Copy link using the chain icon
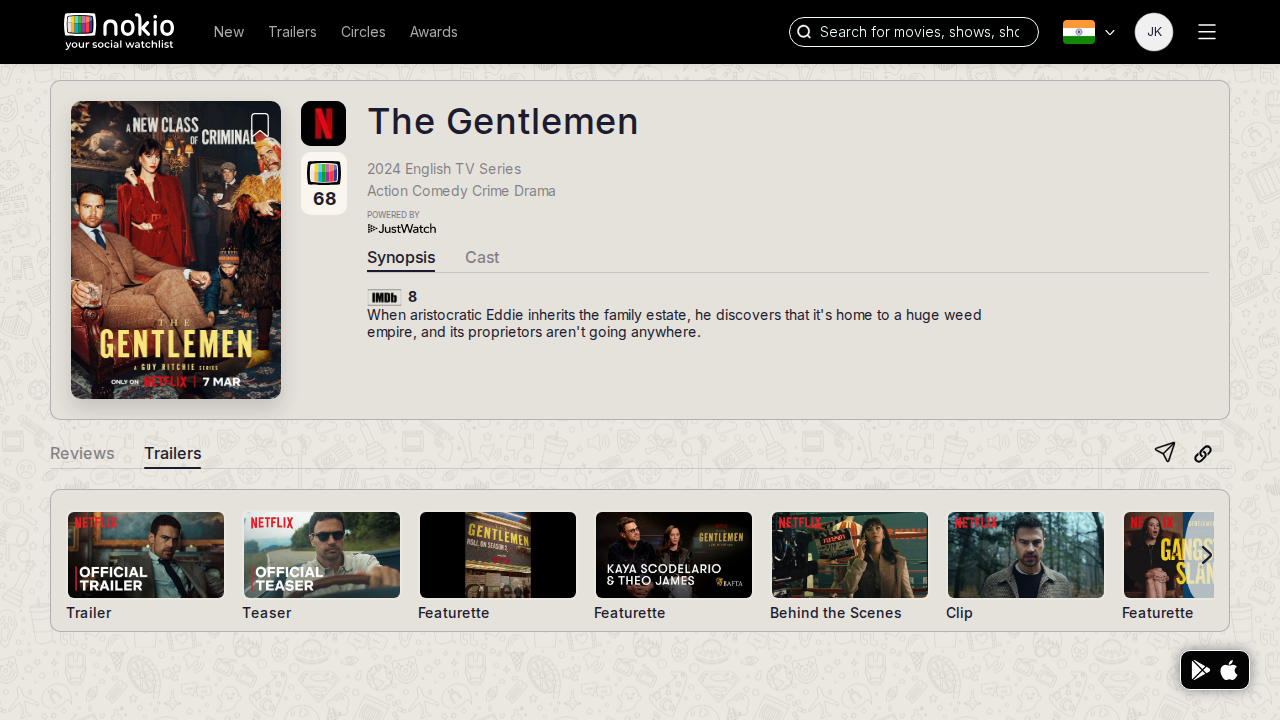 tap(1203, 454)
